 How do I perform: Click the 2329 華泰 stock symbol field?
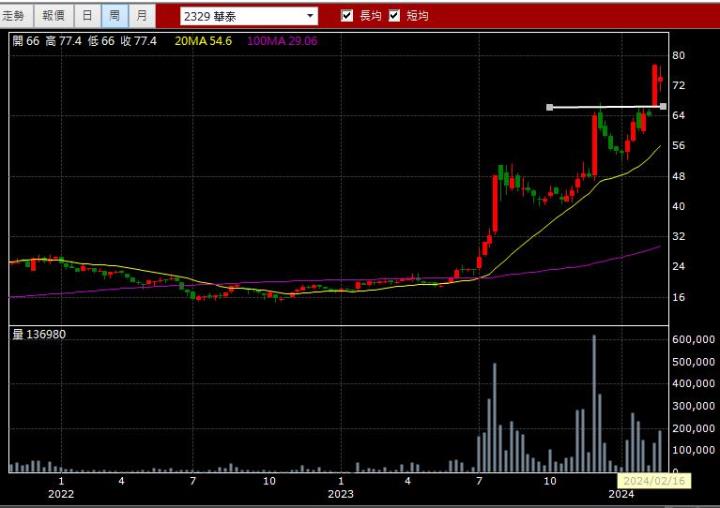point(240,16)
